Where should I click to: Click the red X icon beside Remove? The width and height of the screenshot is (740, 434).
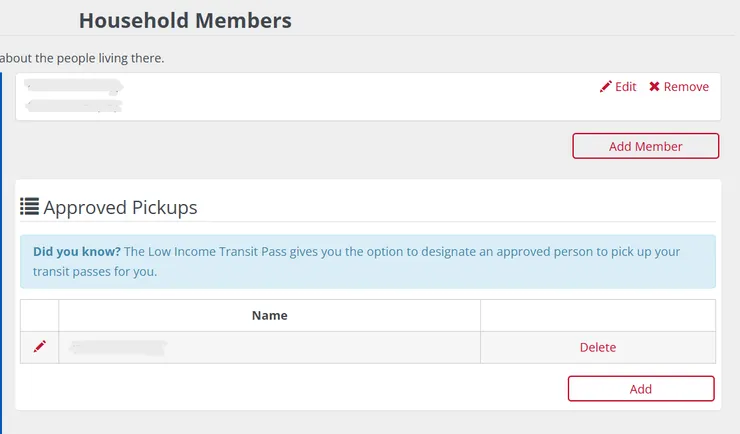pyautogui.click(x=654, y=87)
